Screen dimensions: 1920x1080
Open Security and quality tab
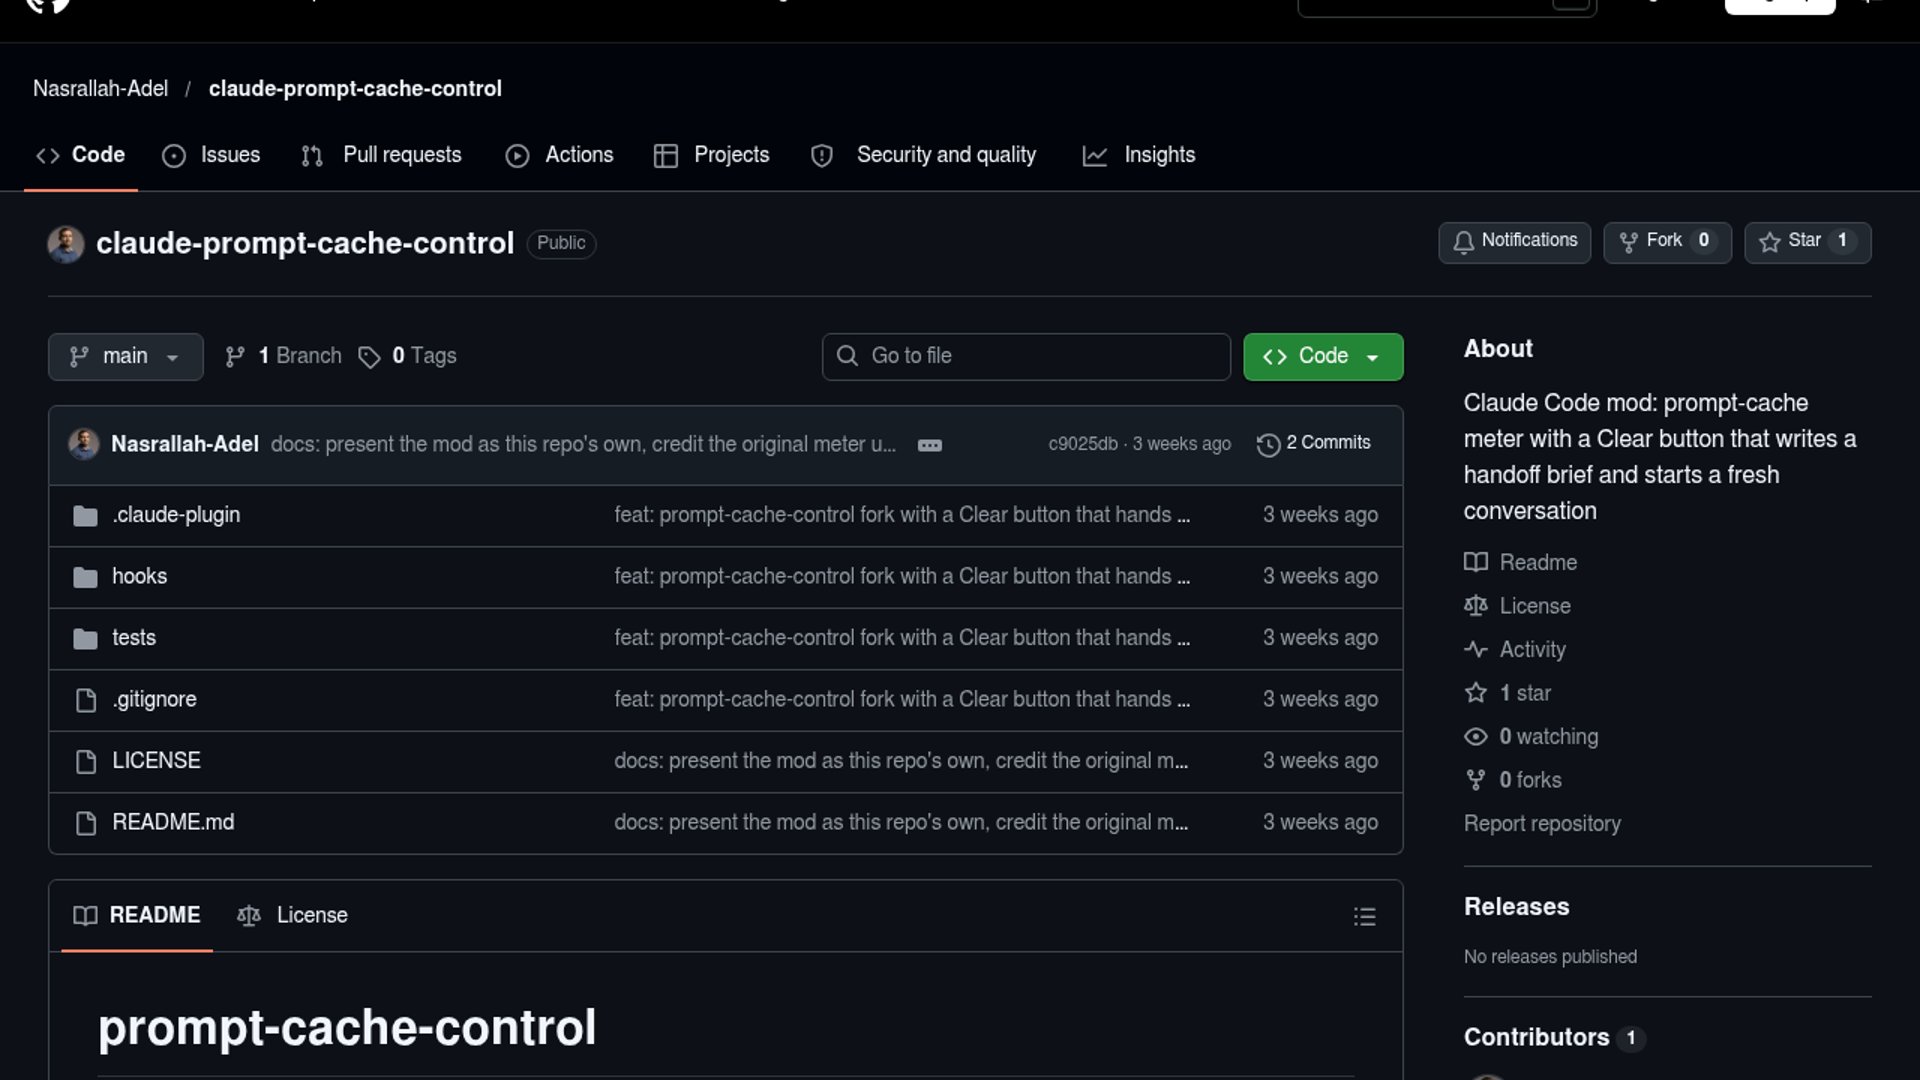(923, 155)
